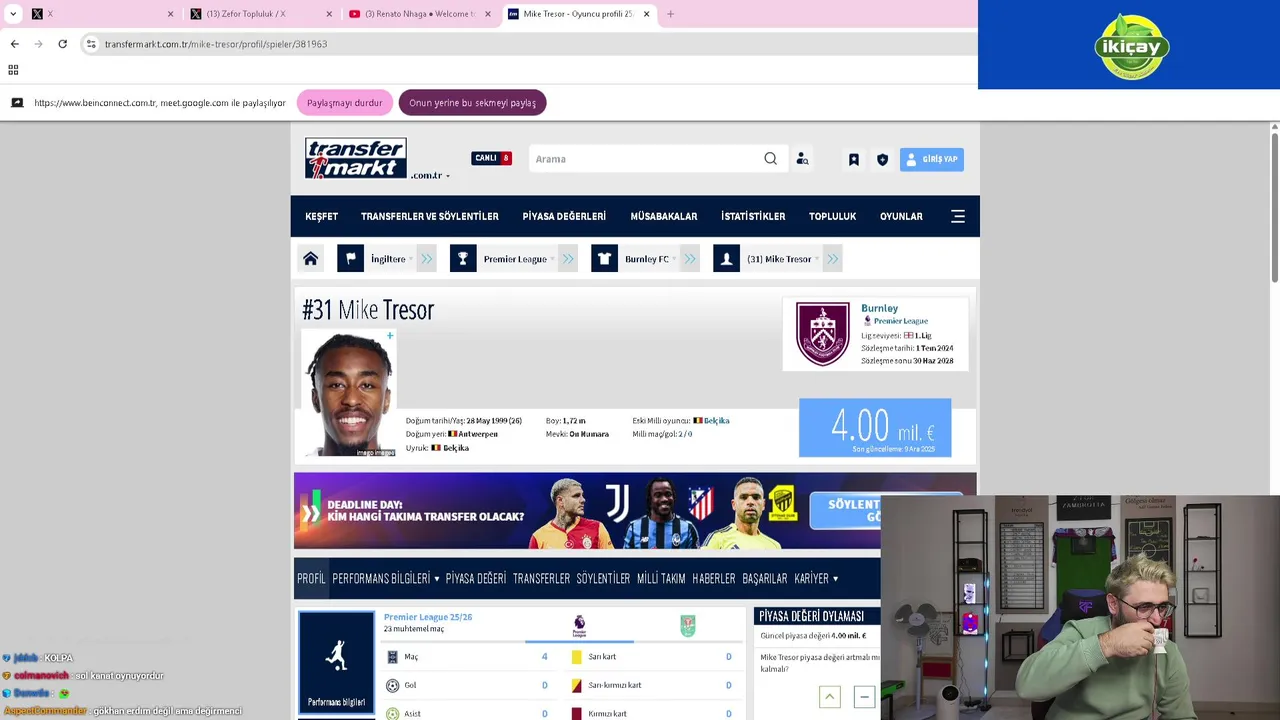
Task: Click the bookmark watchlist icon
Action: pos(853,159)
